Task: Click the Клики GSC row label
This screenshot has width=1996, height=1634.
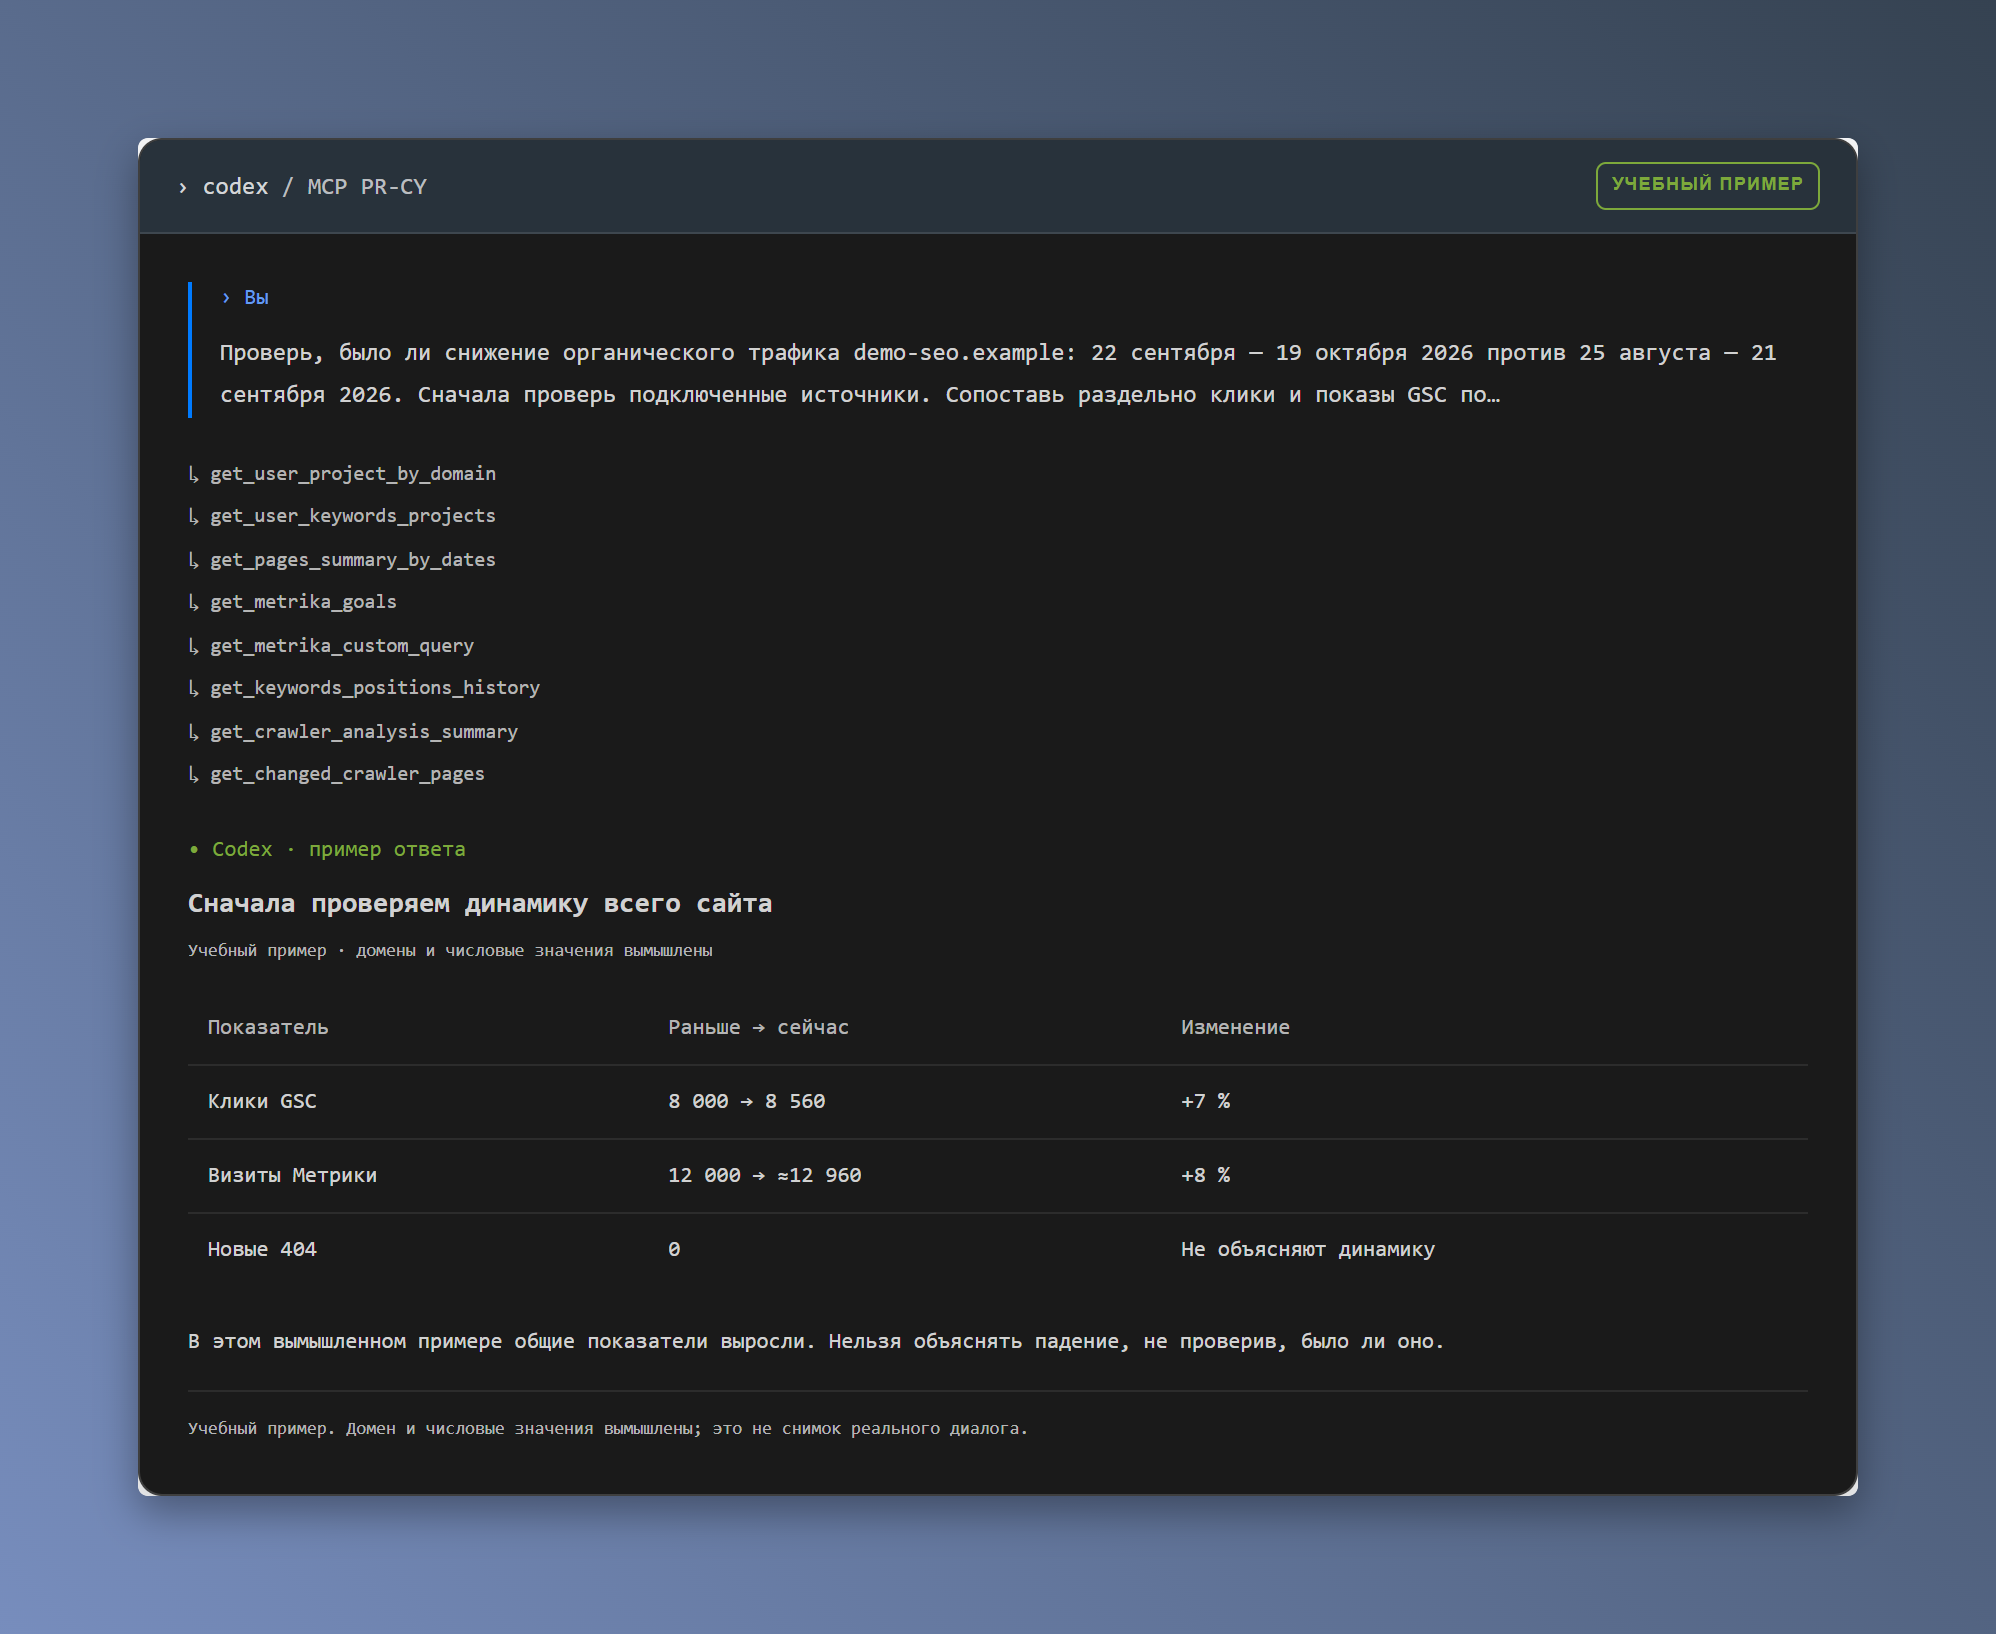Action: 262,1101
